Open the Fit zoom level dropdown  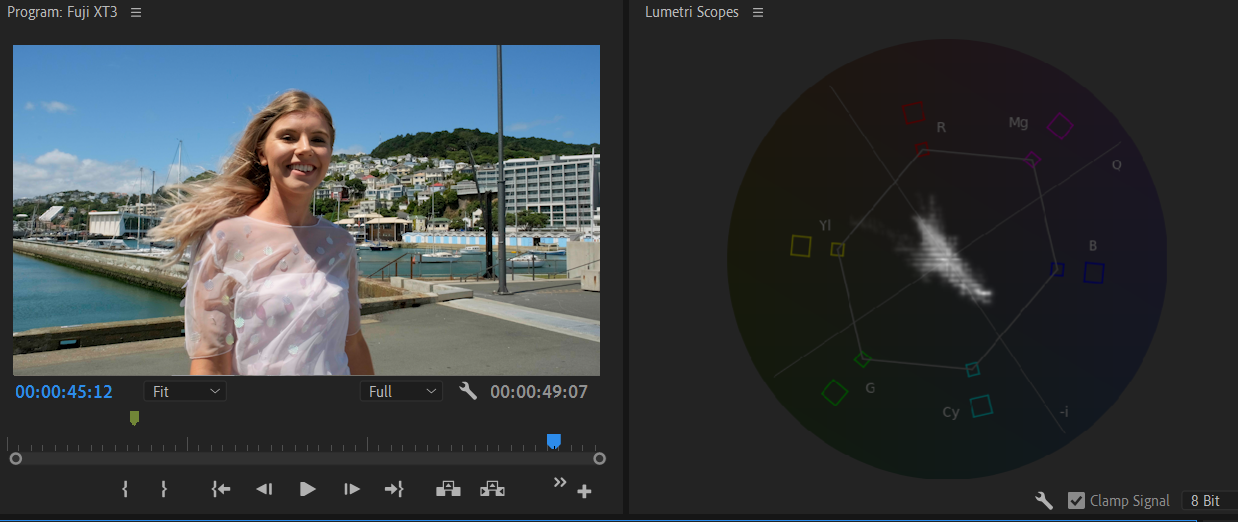click(185, 391)
